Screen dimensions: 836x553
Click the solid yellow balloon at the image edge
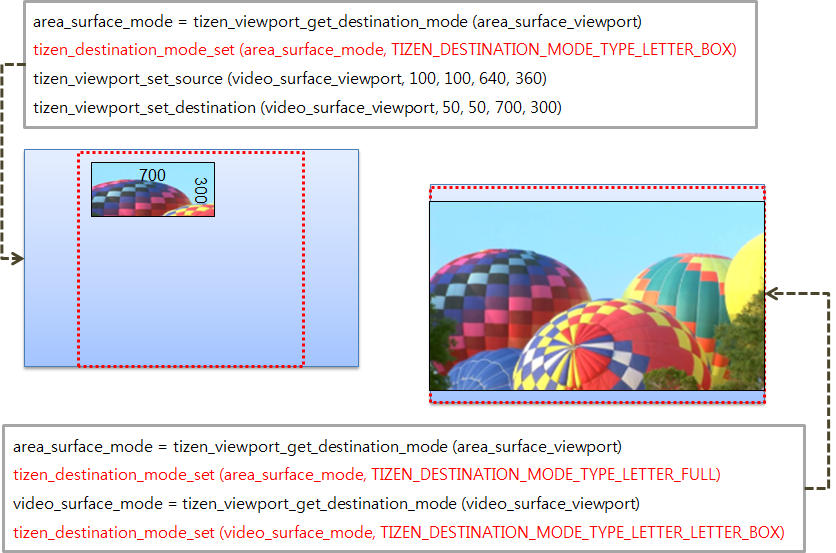749,268
